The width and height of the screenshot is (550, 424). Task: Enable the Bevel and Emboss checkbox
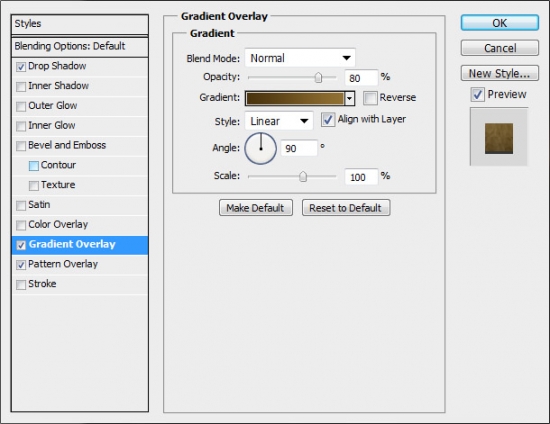(x=21, y=146)
